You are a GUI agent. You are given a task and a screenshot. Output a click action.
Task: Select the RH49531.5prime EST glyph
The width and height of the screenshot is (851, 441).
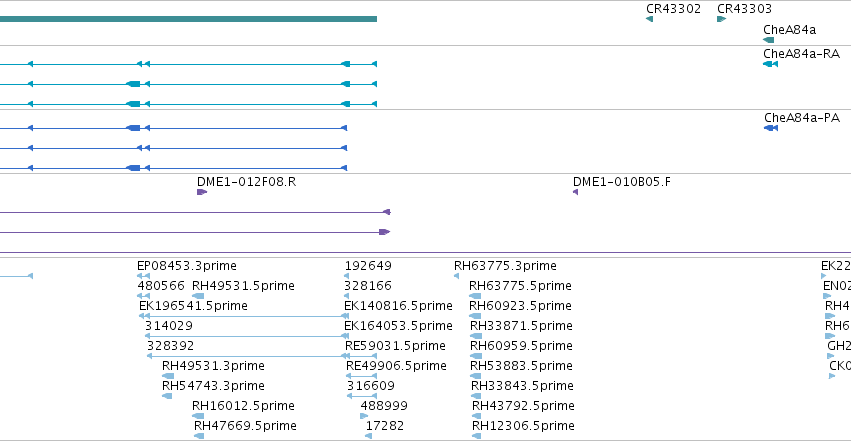click(x=198, y=296)
